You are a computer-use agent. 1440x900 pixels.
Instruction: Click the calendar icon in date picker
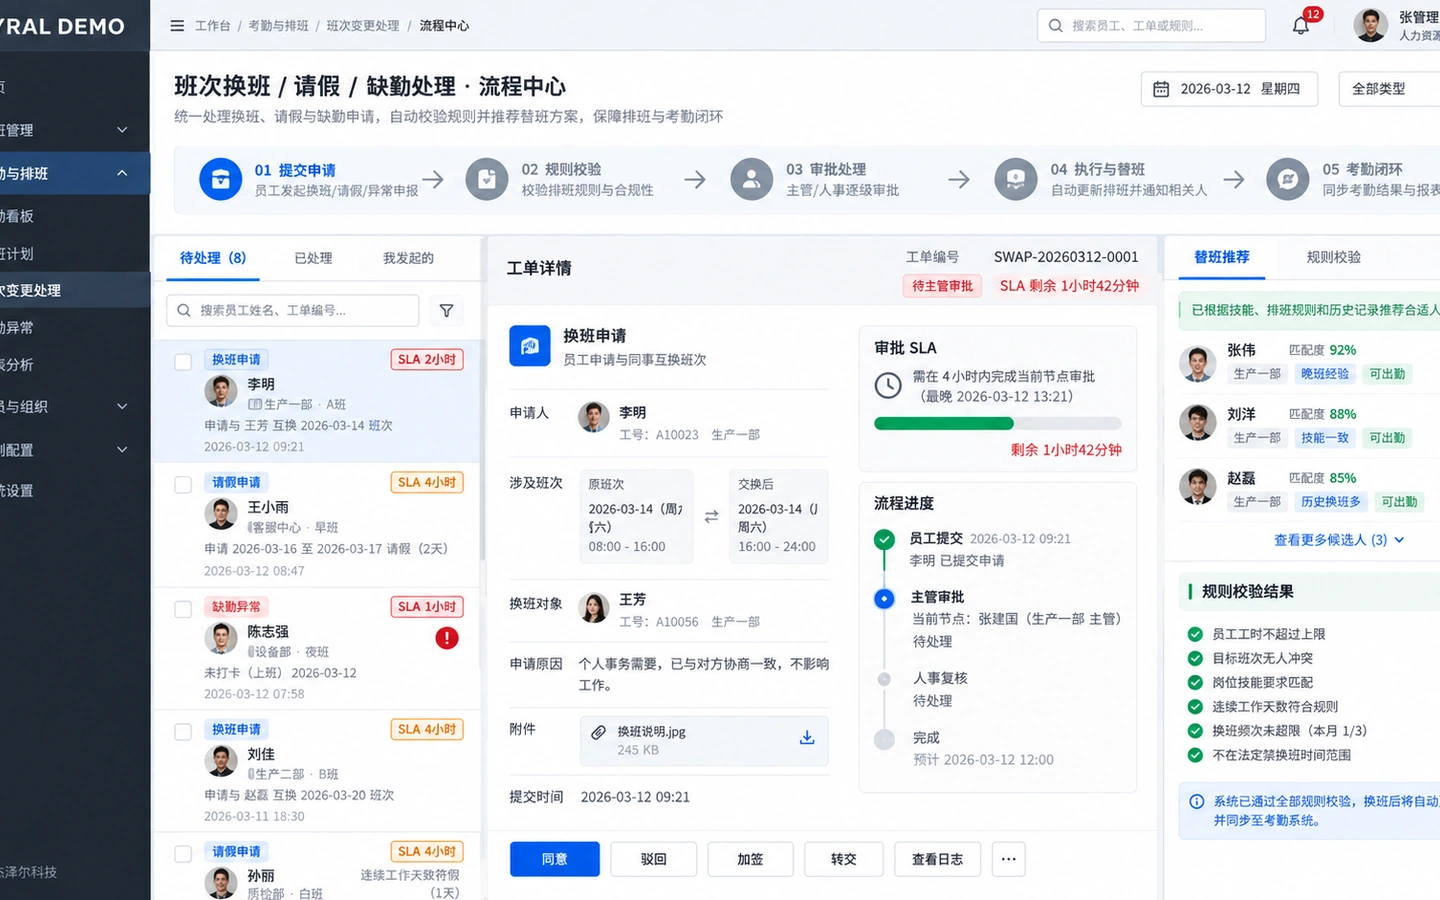[x=1161, y=89]
